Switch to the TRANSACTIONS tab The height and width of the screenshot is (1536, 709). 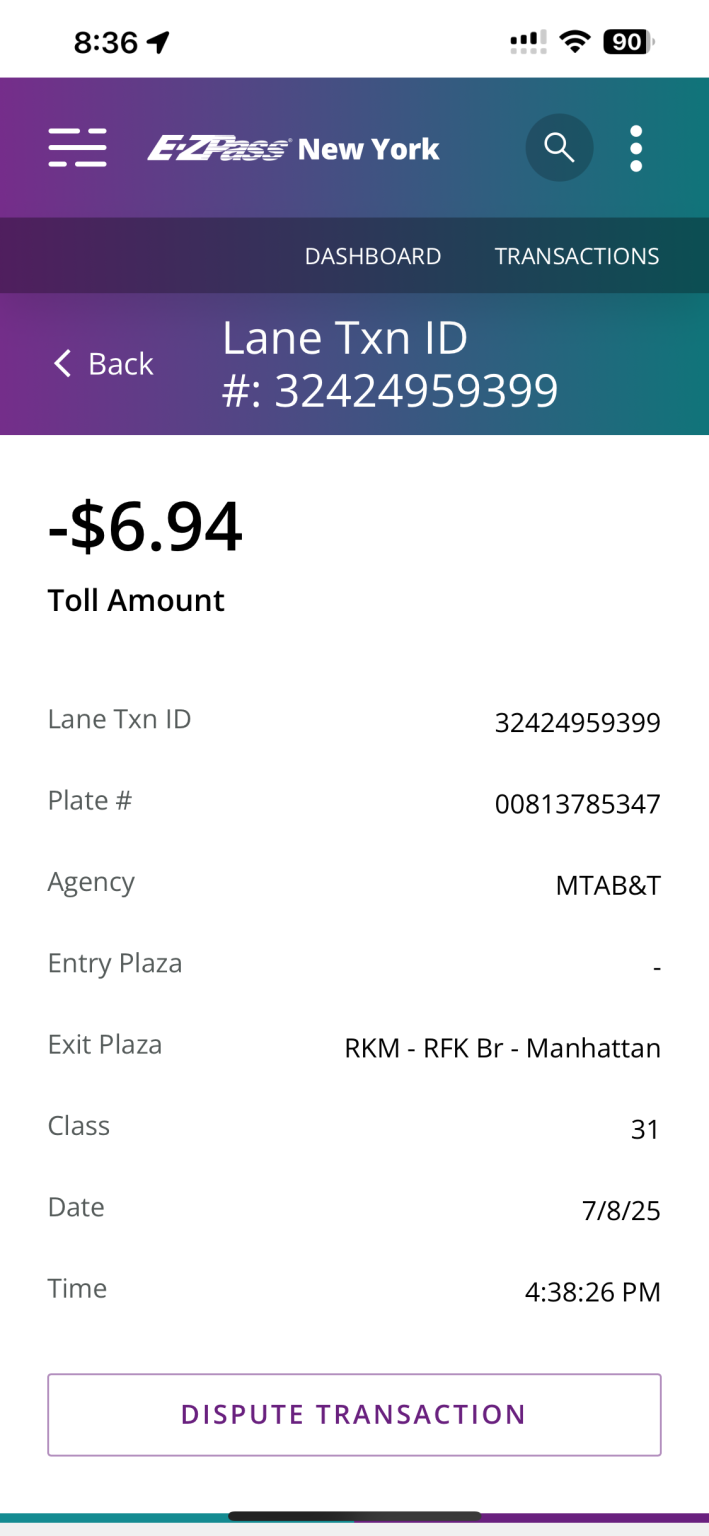click(577, 256)
